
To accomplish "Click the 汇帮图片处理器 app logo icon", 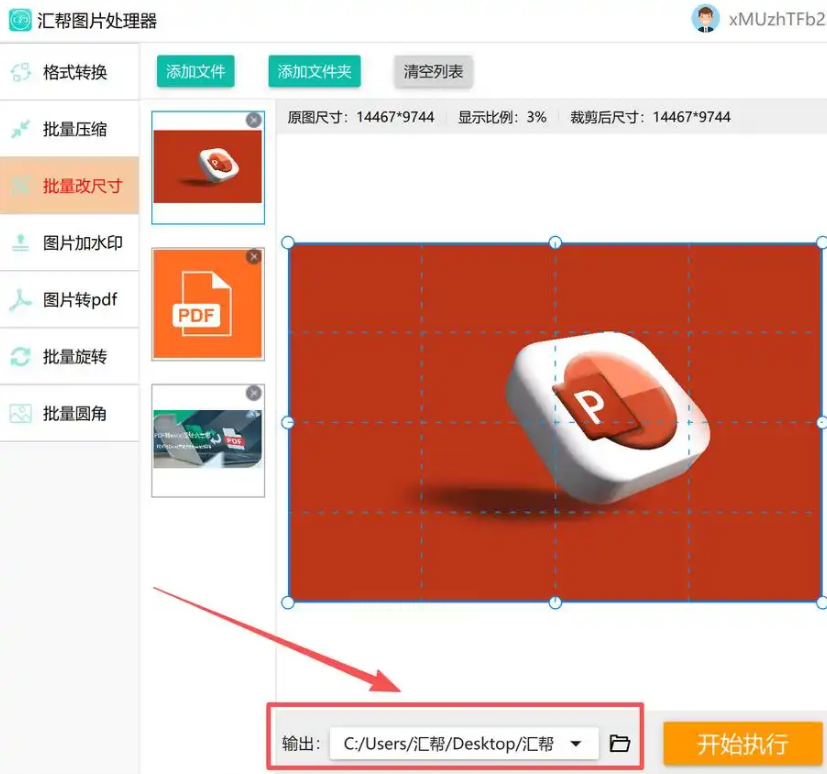I will 20,21.
